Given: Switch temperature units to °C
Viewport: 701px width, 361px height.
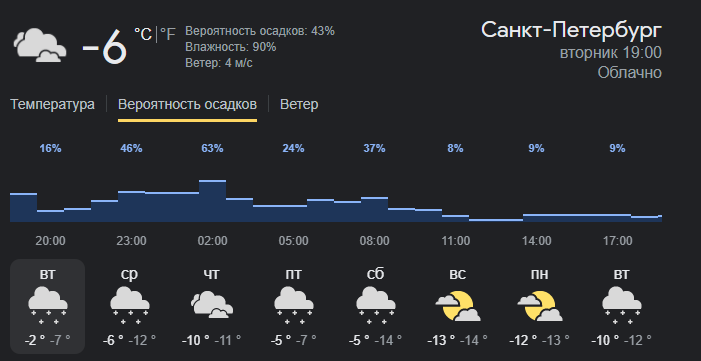Looking at the screenshot, I should pyautogui.click(x=143, y=34).
